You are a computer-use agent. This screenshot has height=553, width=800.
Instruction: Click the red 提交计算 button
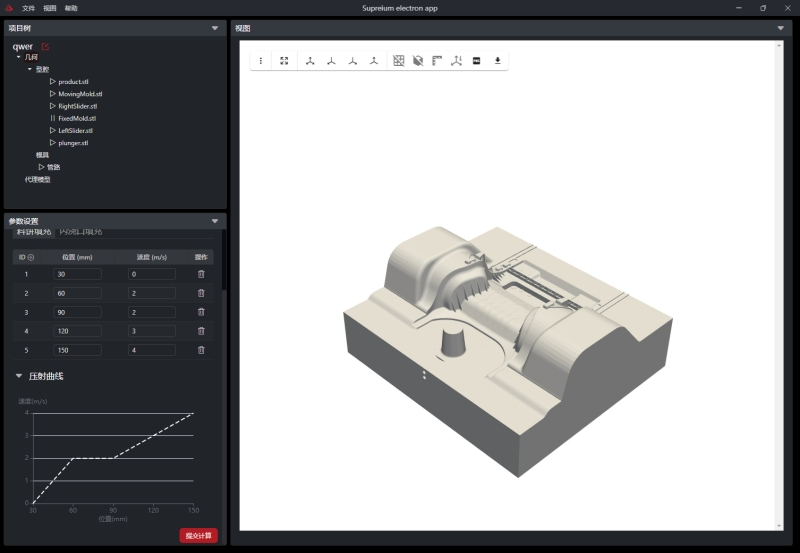pos(198,535)
